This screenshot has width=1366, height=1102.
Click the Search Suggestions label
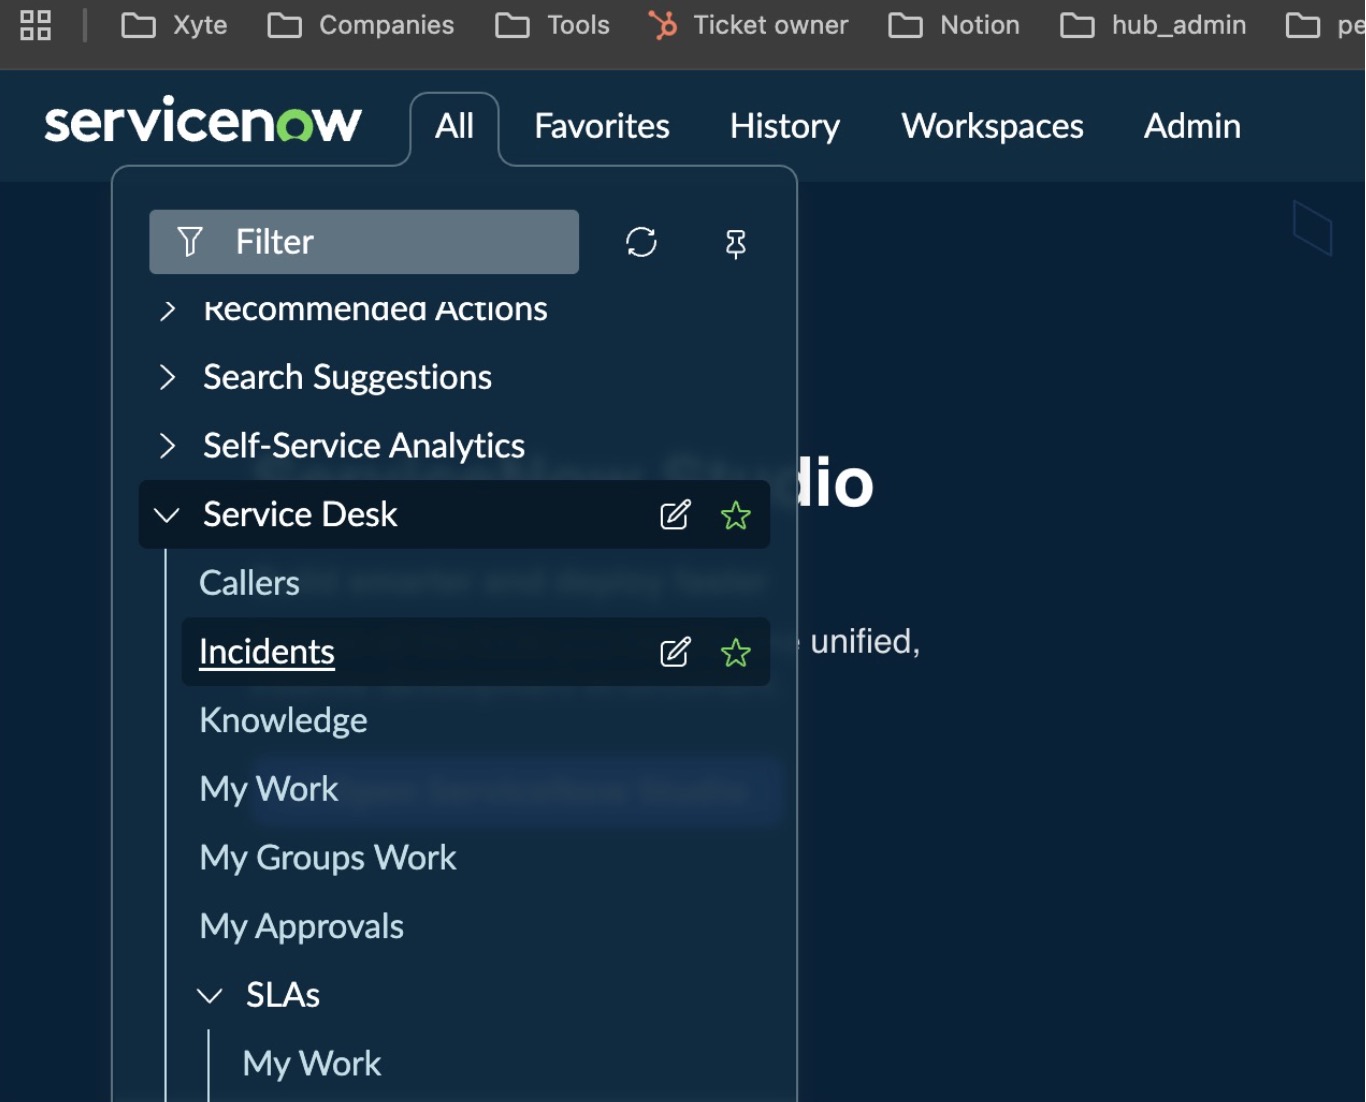[x=347, y=377]
